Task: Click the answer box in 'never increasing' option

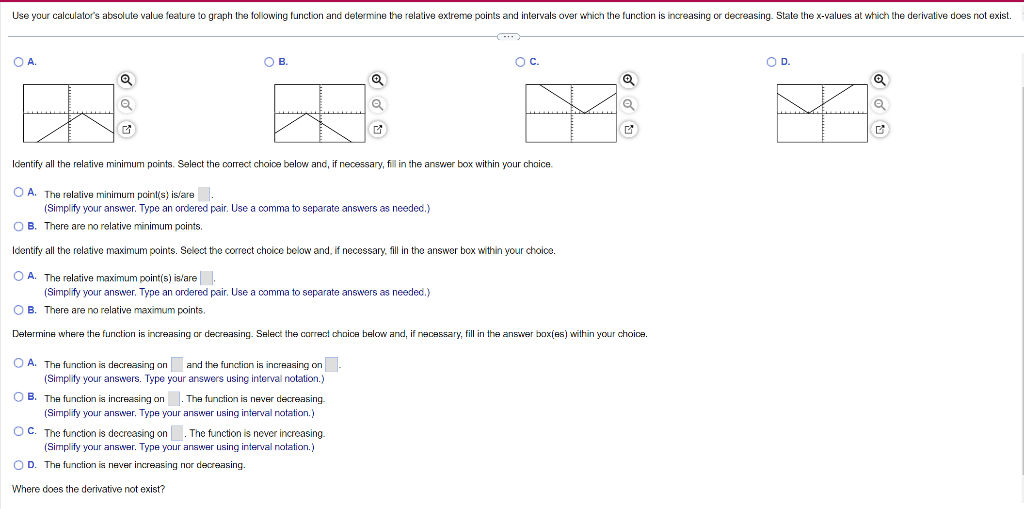Action: pos(177,433)
